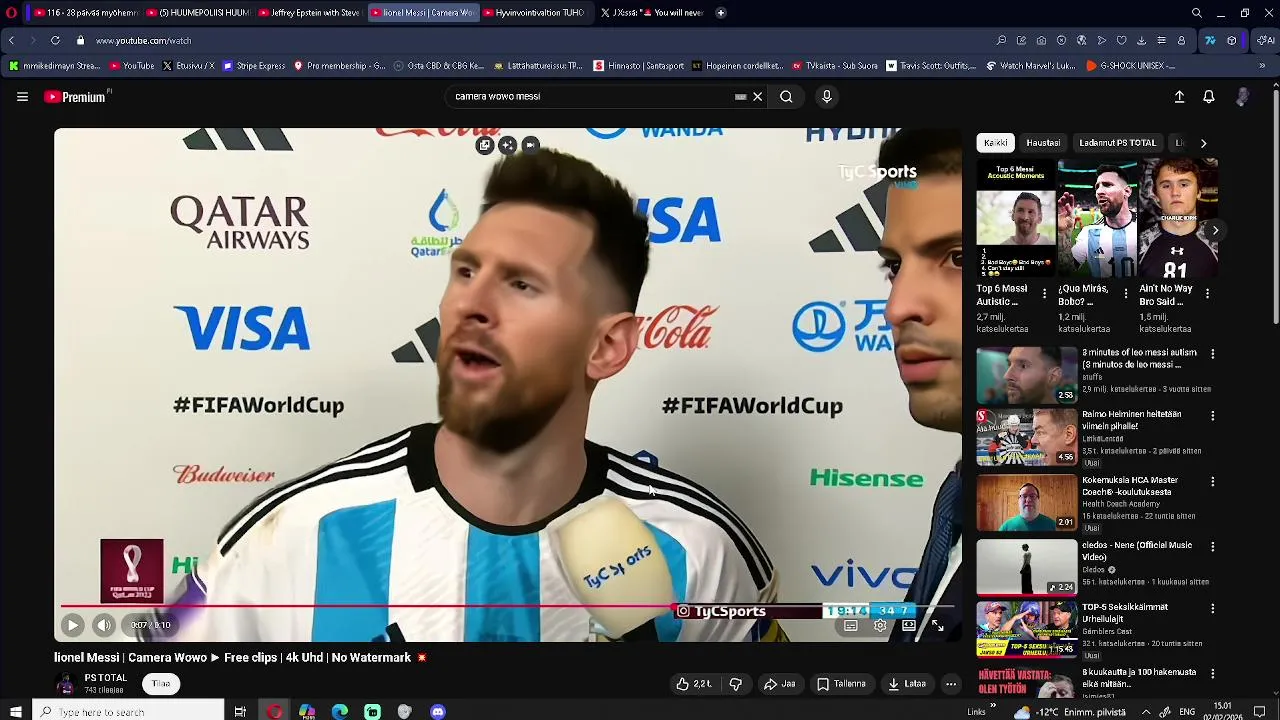Select the Haustasi filter chip
The width and height of the screenshot is (1280, 720).
pyautogui.click(x=1043, y=143)
